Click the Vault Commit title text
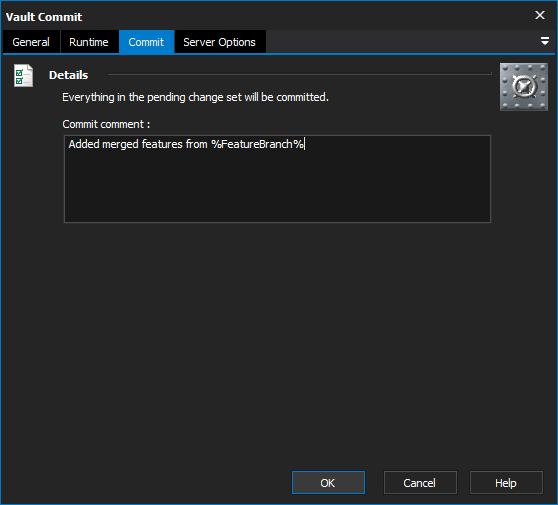The height and width of the screenshot is (505, 558). [44, 17]
